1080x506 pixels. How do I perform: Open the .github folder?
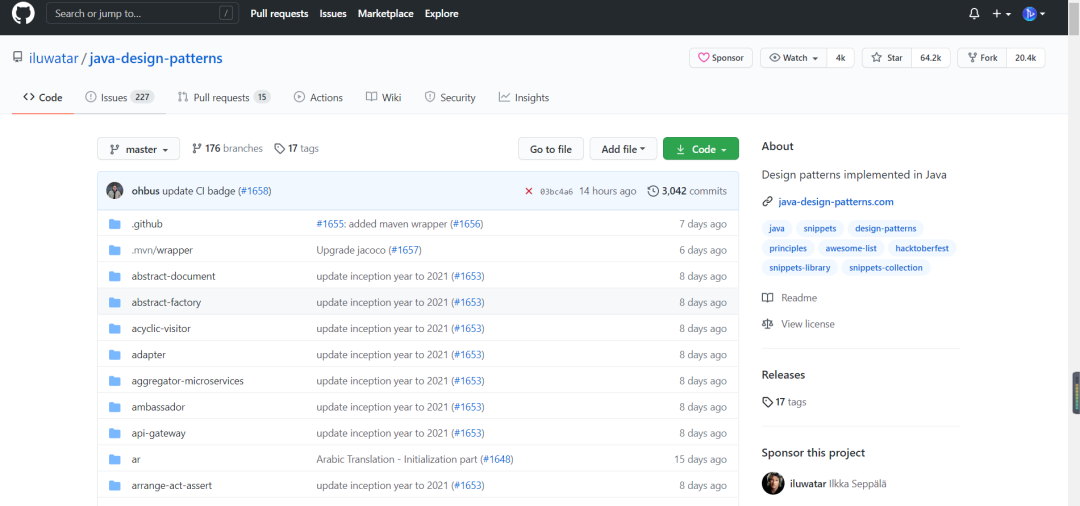point(147,224)
